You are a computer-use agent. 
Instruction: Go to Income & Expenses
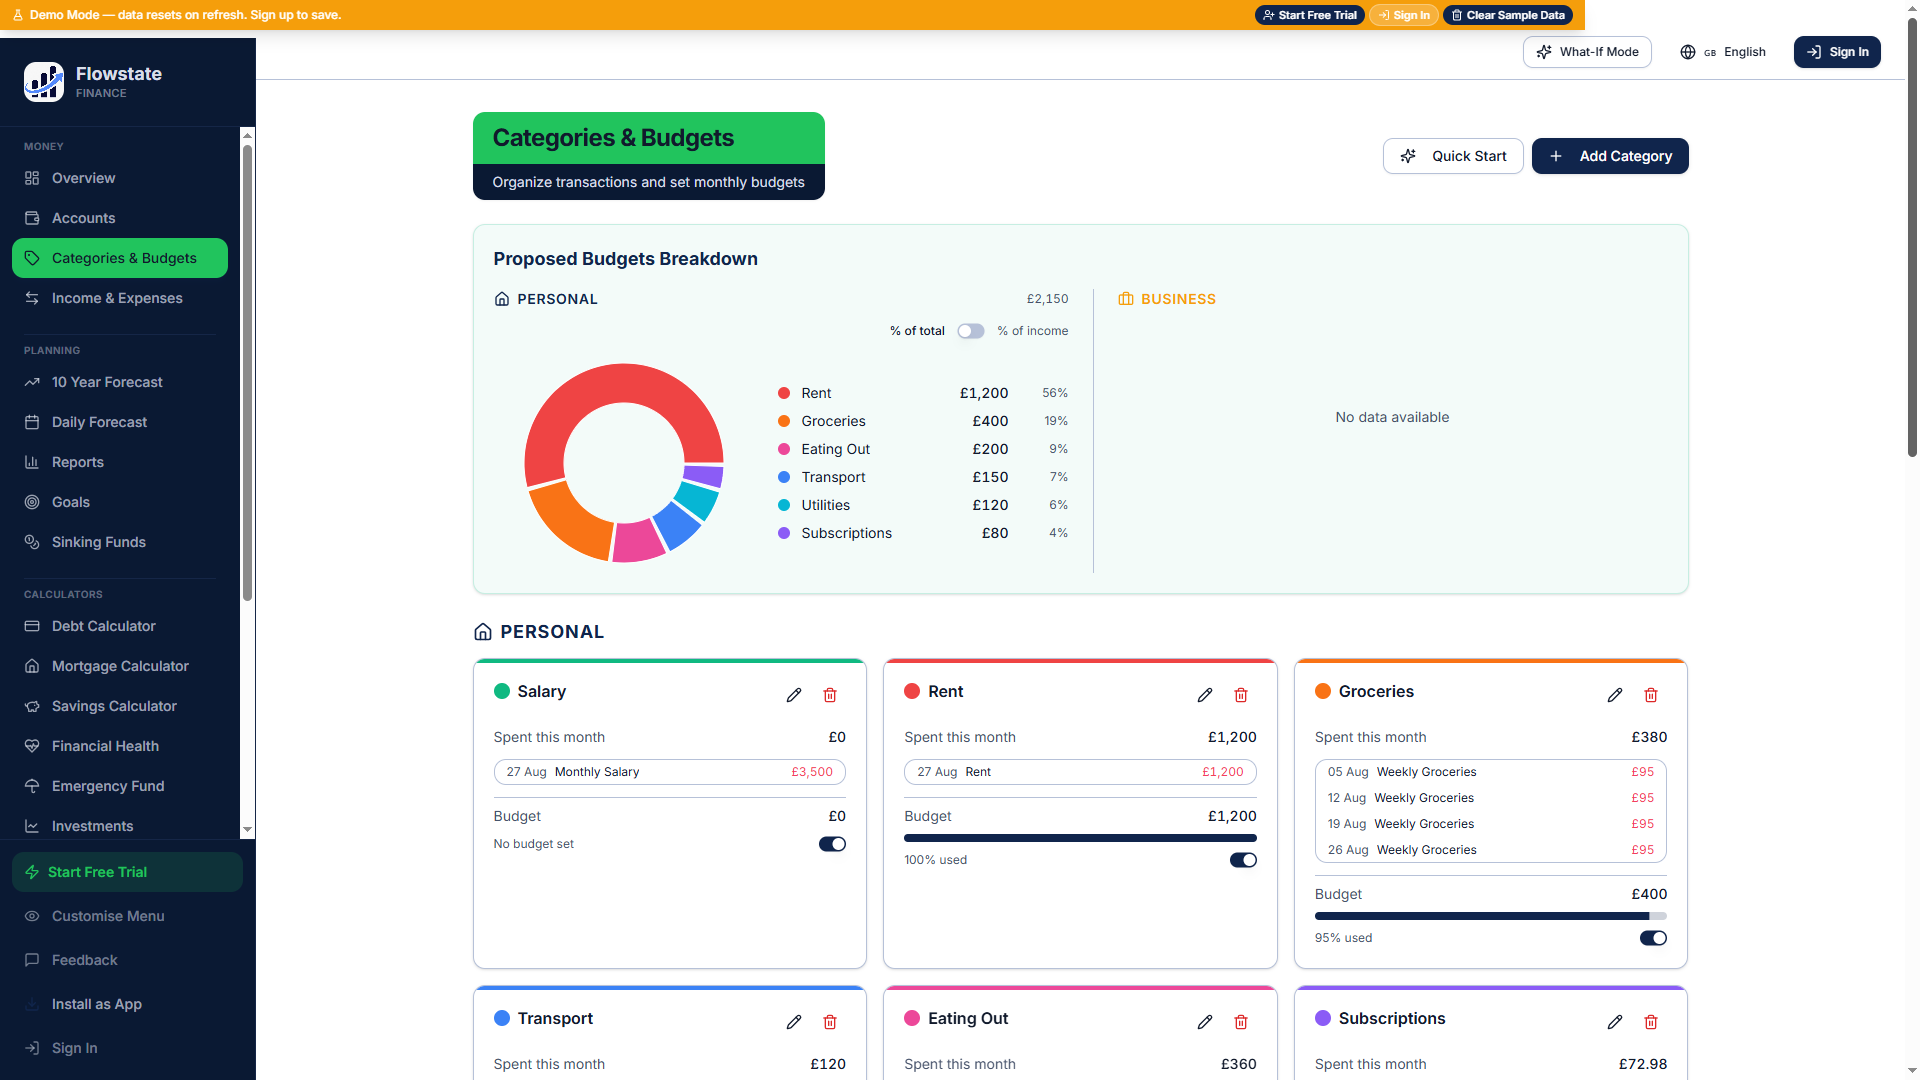click(120, 298)
